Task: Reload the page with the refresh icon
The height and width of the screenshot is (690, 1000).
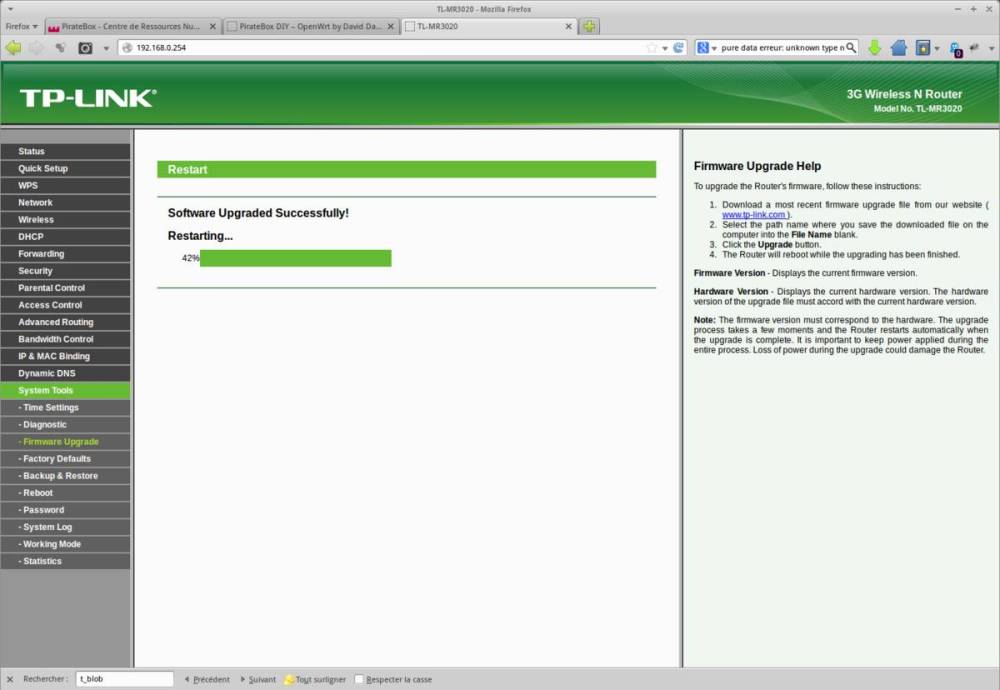Action: click(x=679, y=48)
